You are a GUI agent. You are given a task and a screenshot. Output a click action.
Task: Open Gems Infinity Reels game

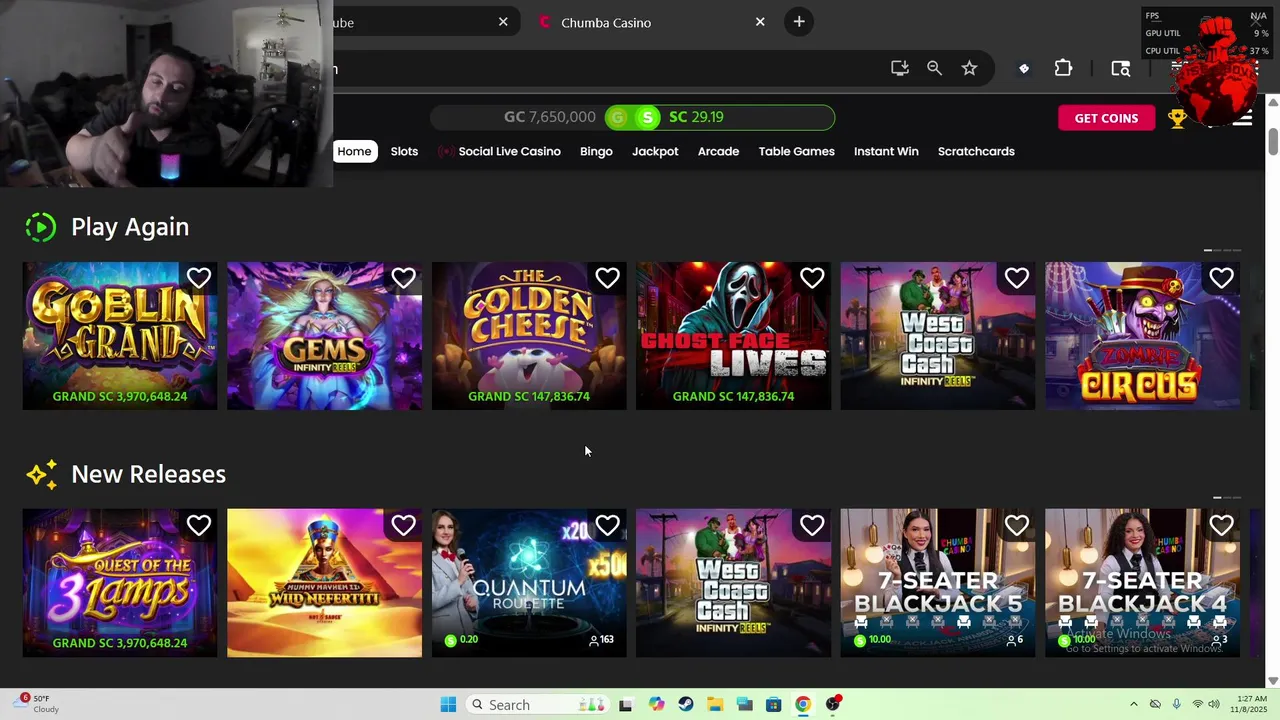pos(324,336)
